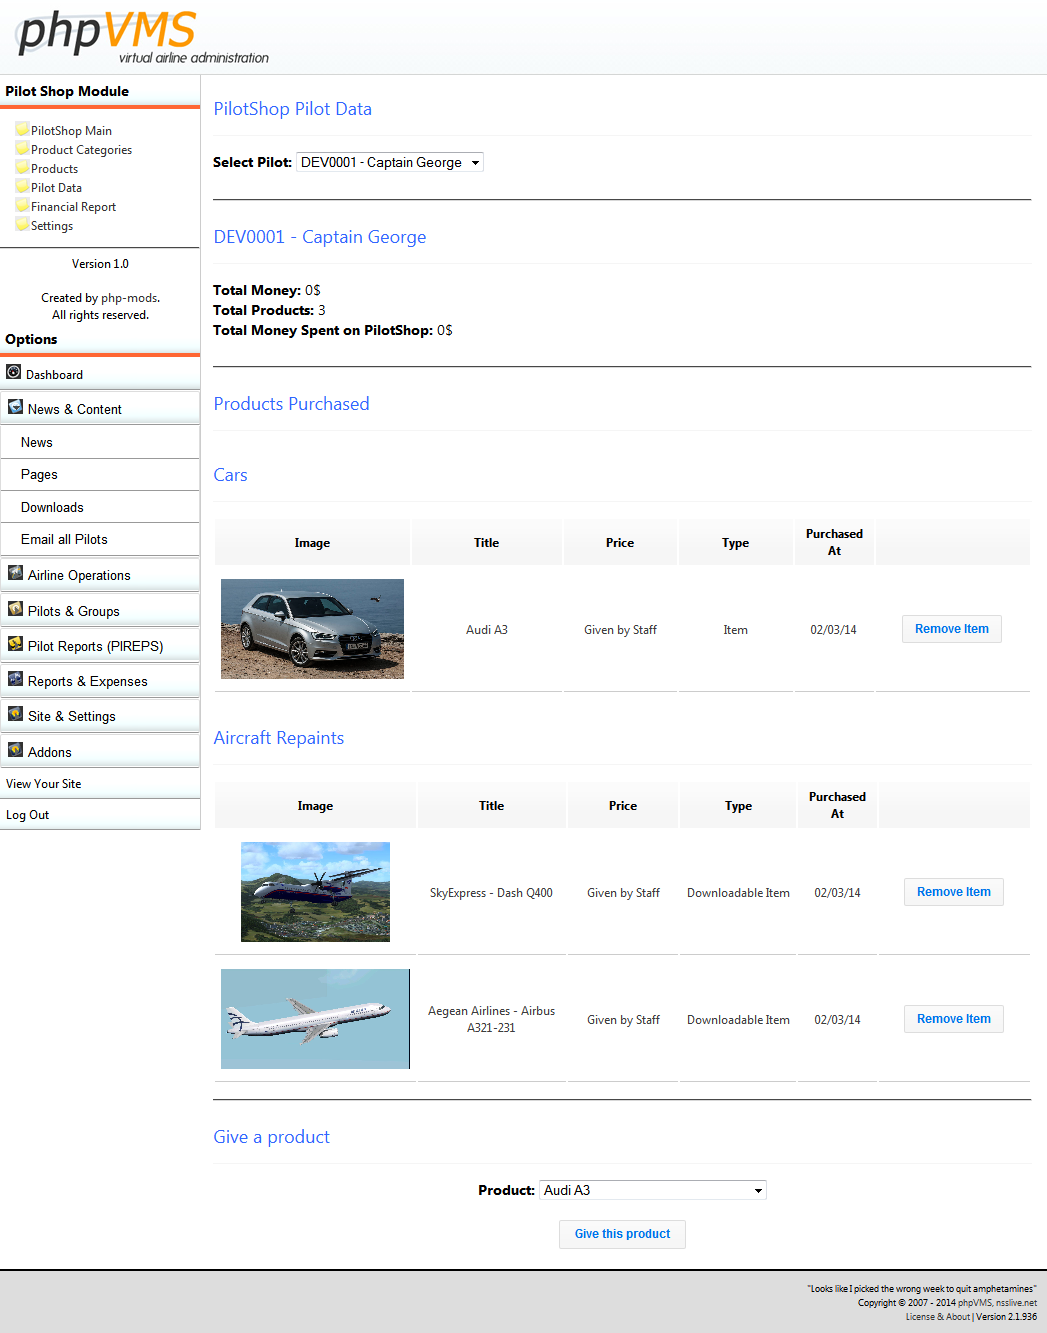Open the News submenu item
Screen dimensions: 1047x1333
pos(100,442)
